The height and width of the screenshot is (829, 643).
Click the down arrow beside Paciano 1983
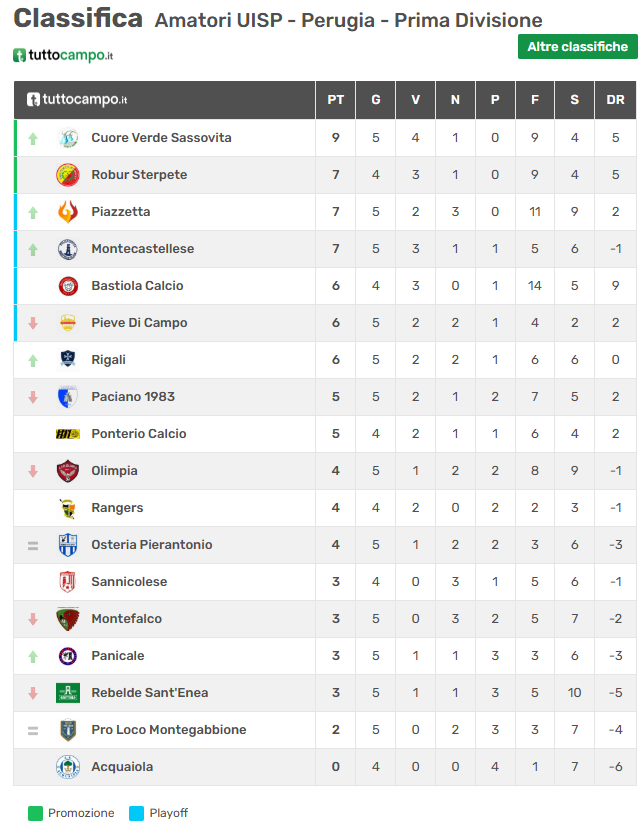33,397
